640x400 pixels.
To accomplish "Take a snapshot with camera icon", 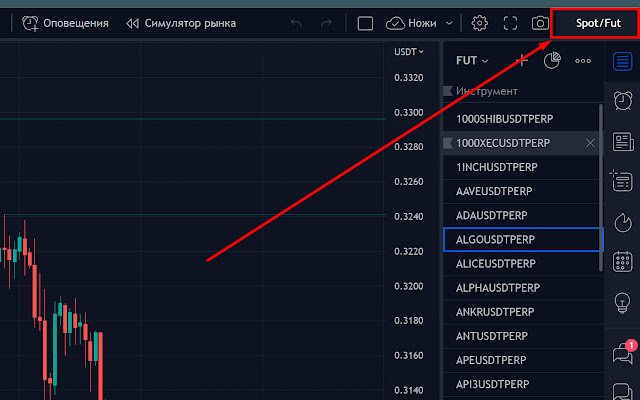I will tap(540, 23).
